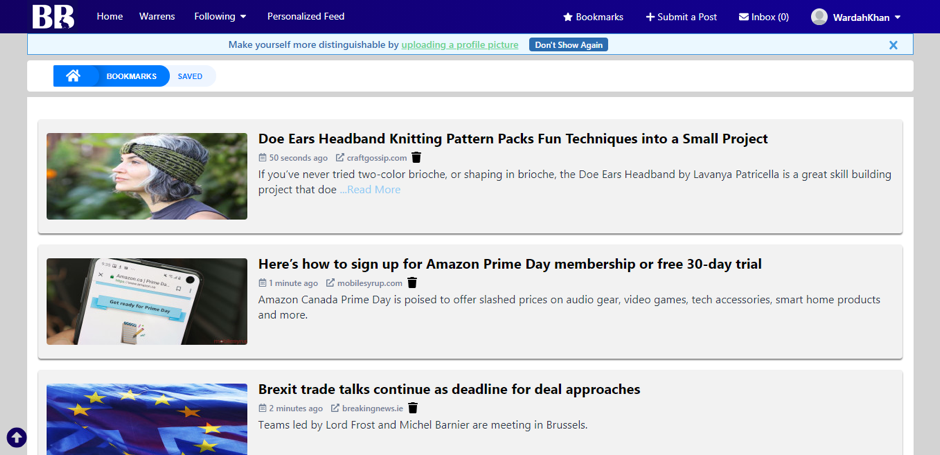
Task: Open the Brexit flag thumbnail
Action: click(x=147, y=419)
